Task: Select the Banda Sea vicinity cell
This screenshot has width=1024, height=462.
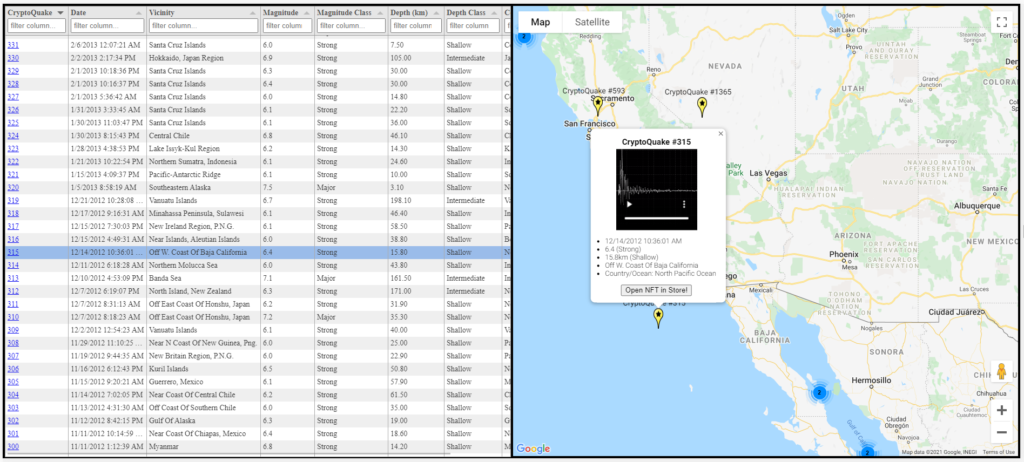Action: pyautogui.click(x=203, y=278)
